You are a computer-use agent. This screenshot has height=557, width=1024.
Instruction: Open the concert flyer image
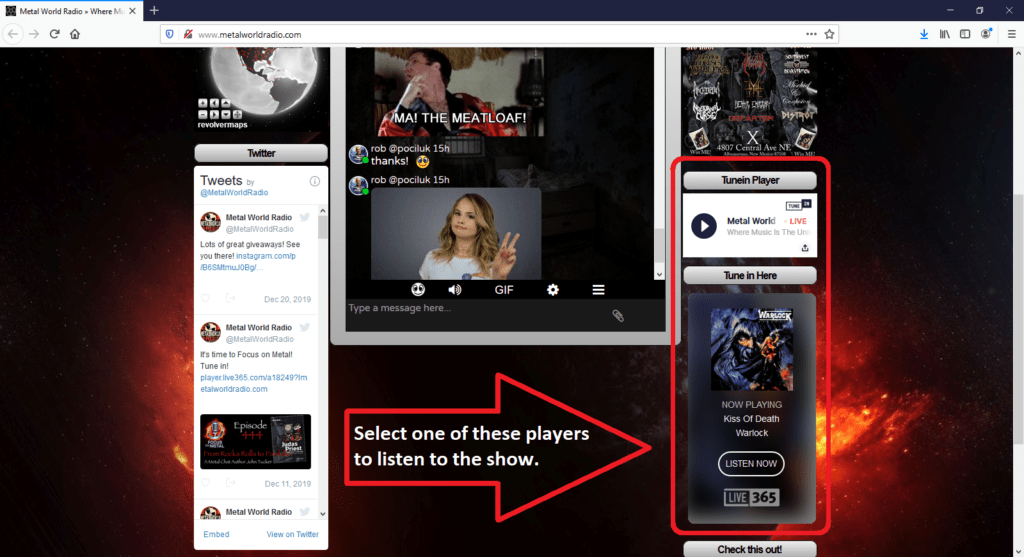tap(749, 101)
